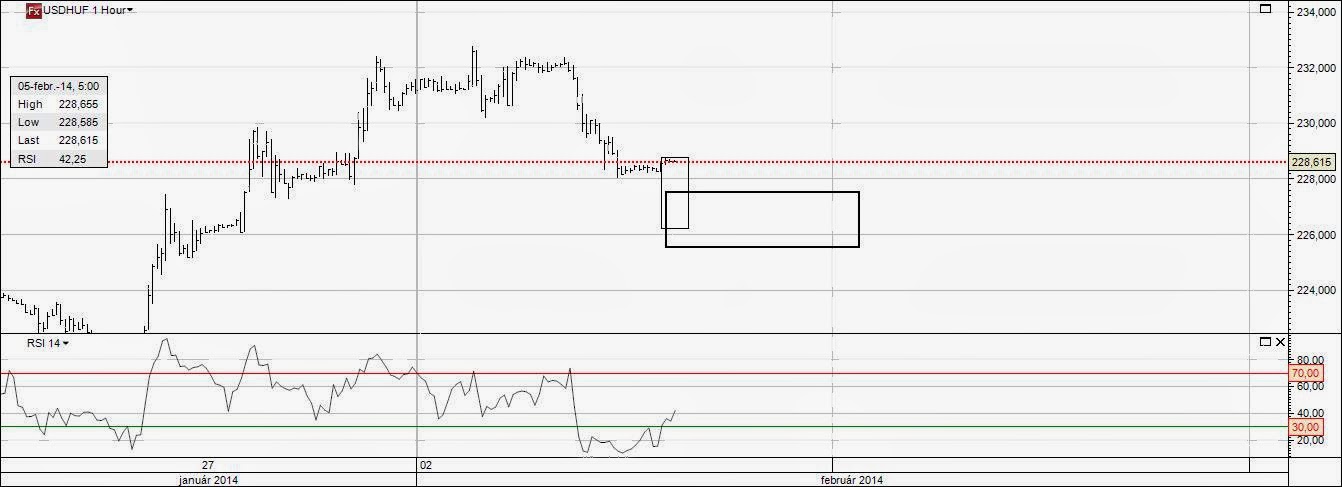This screenshot has height=487, width=1342.
Task: Click the 05-febr.-14, 5:00 date header
Action: click(x=58, y=87)
